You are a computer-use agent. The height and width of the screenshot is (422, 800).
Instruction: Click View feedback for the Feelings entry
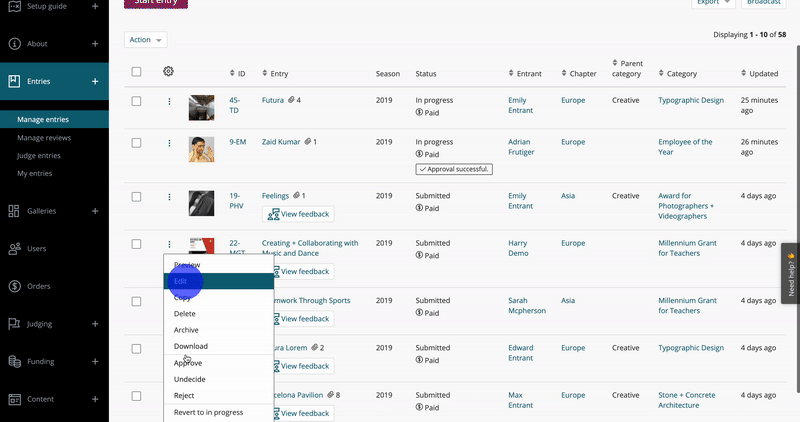click(298, 214)
